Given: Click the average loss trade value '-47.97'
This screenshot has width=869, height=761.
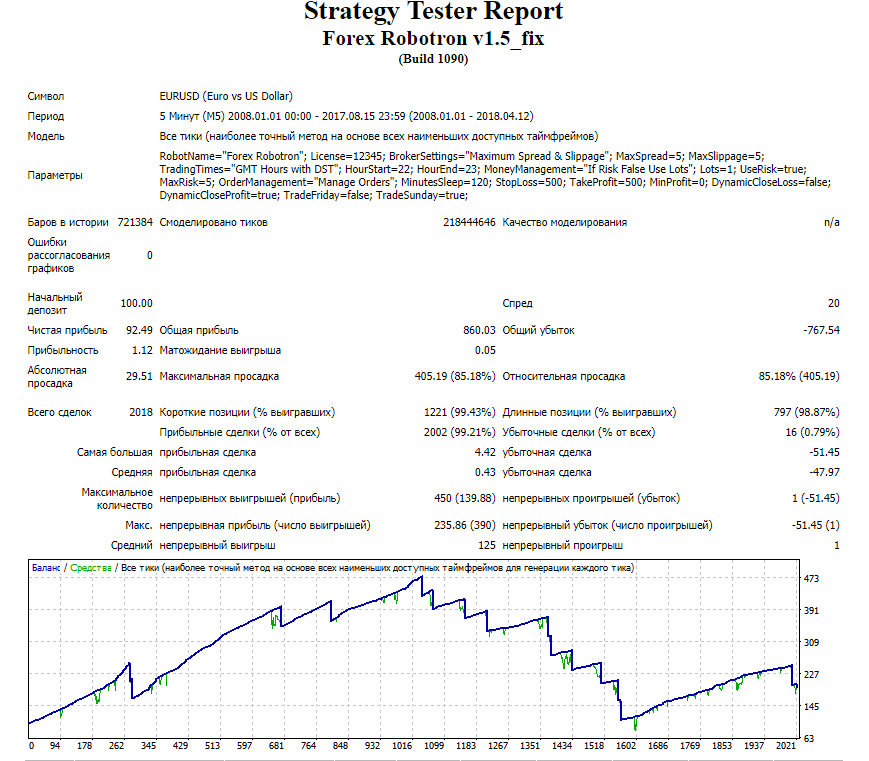Looking at the screenshot, I should [824, 472].
